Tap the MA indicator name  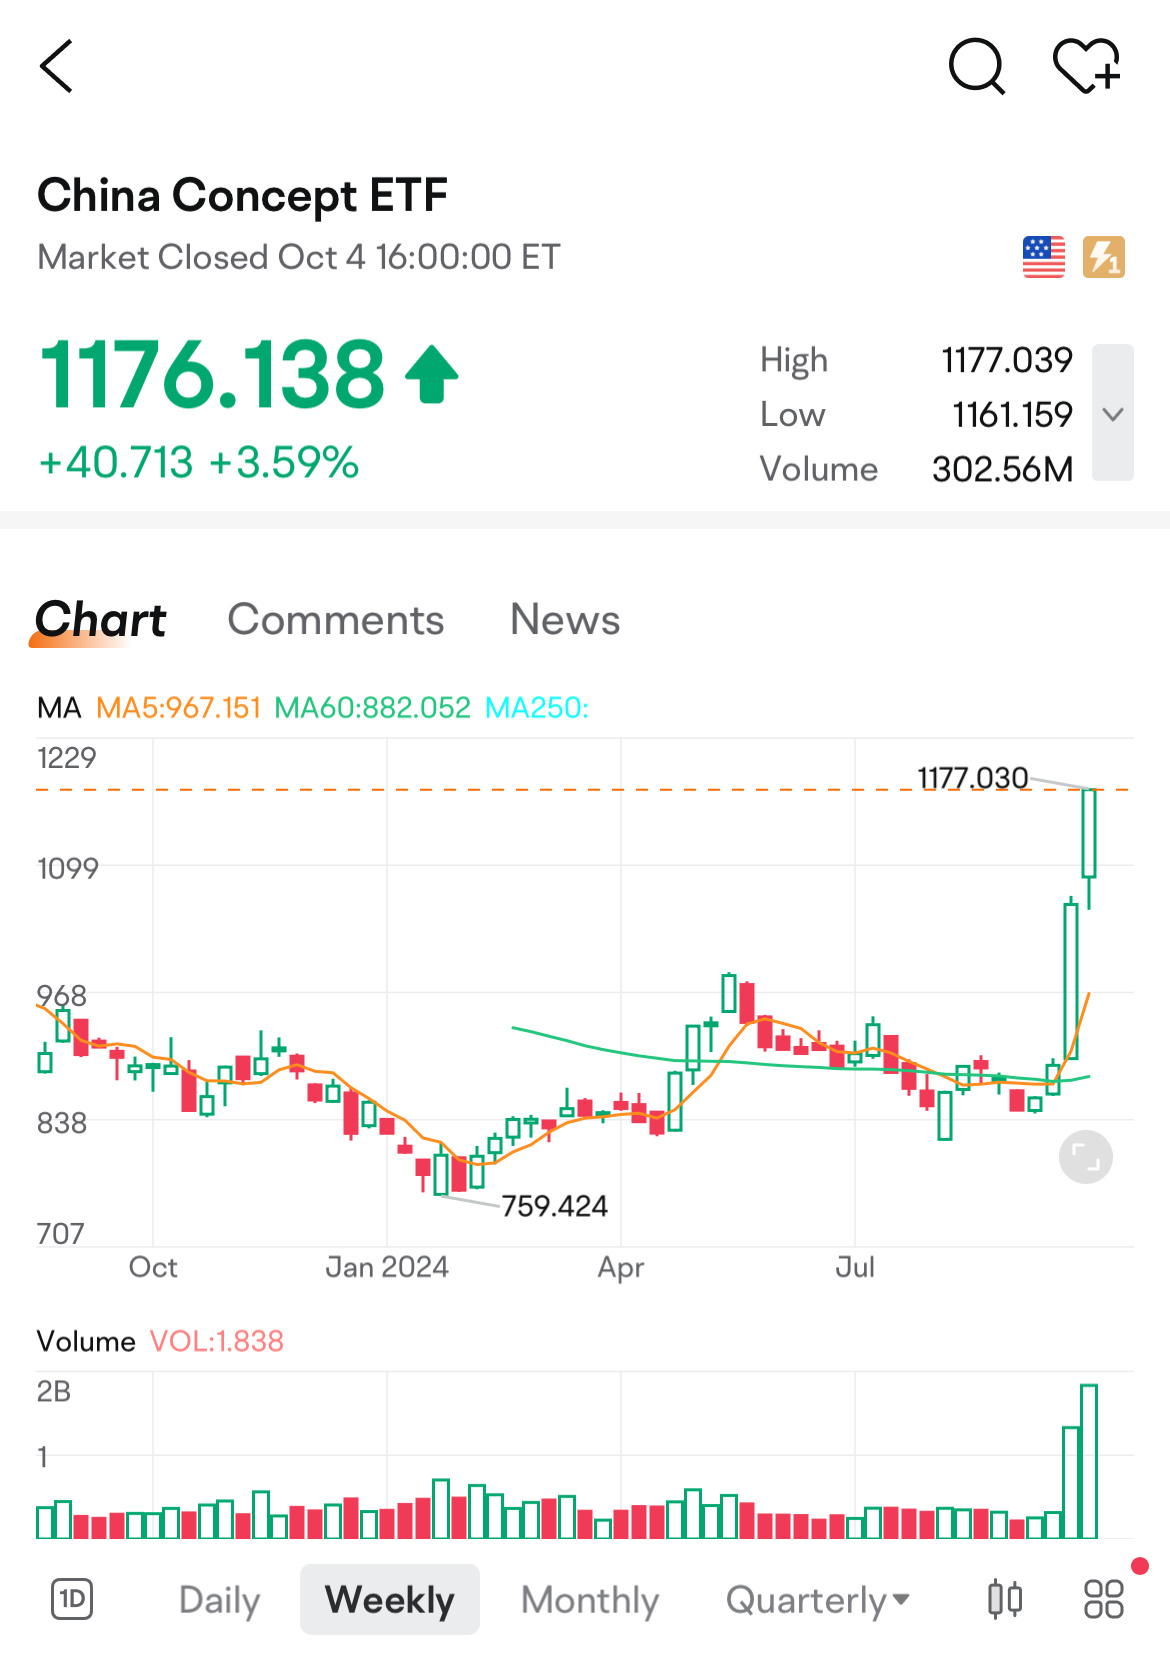point(59,708)
